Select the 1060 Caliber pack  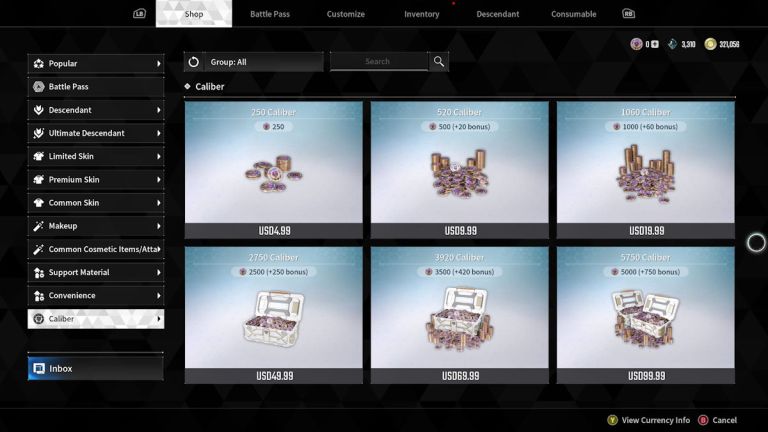[x=646, y=170]
